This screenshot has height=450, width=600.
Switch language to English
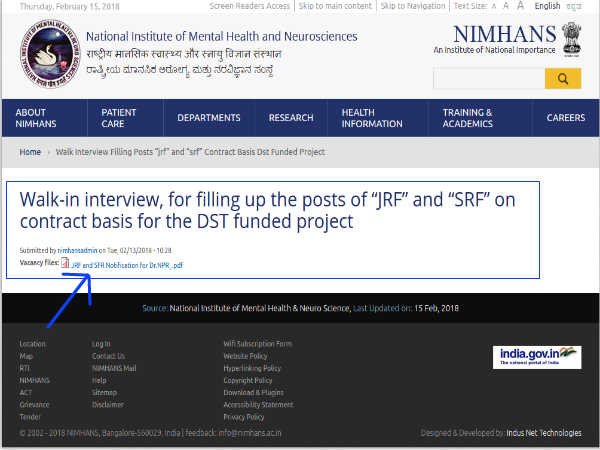coord(547,6)
